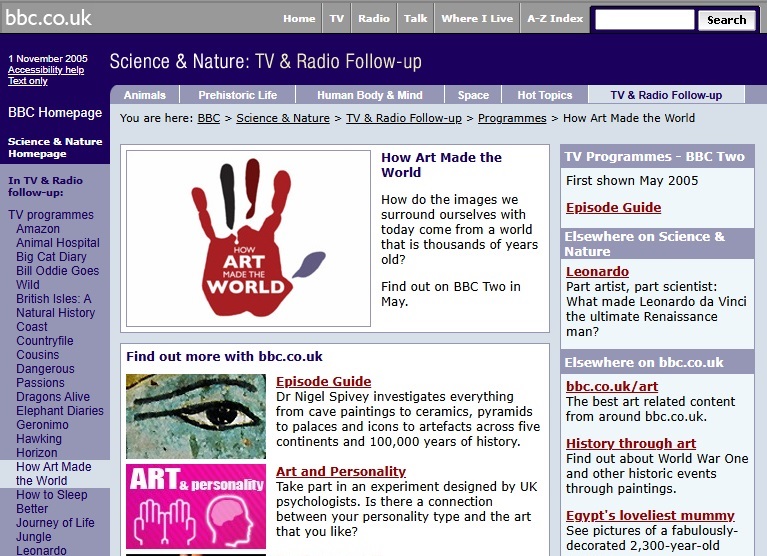Click the Search button
The height and width of the screenshot is (556, 767).
[x=726, y=20]
